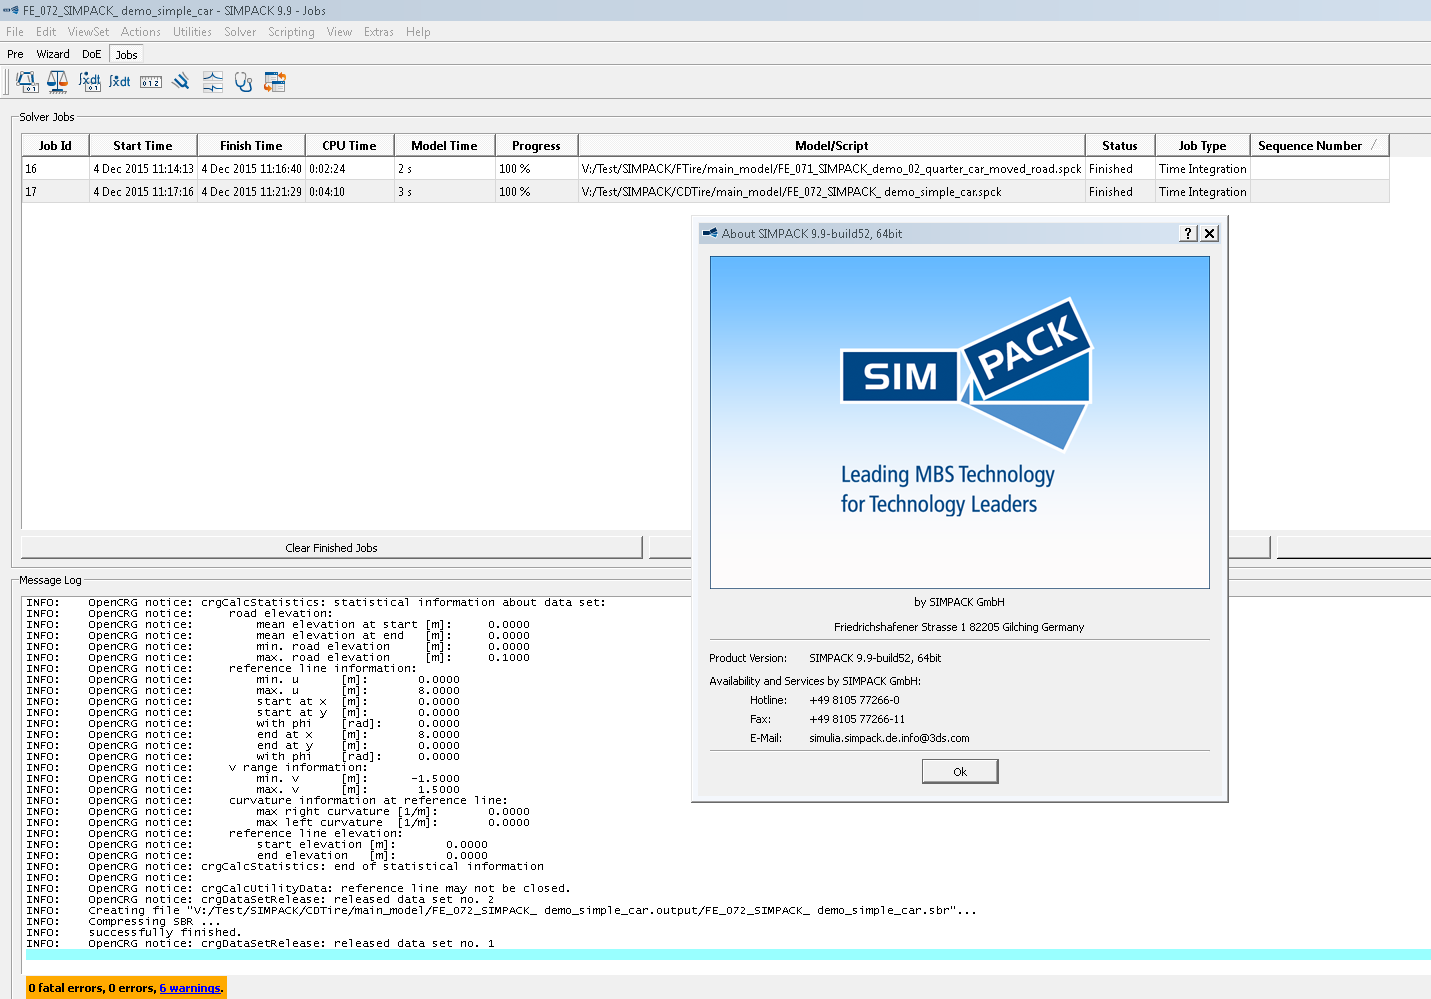Open the frequency response plots icon
1431x999 pixels.
coord(213,82)
